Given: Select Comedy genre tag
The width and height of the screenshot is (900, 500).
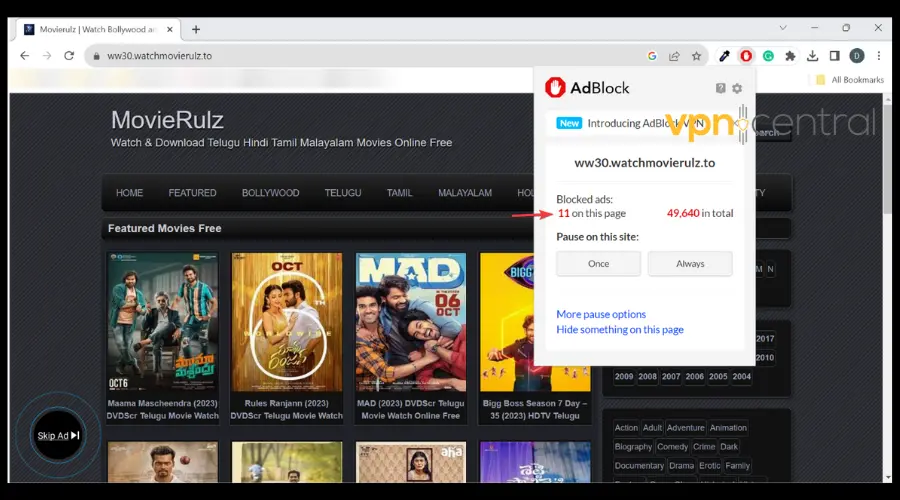Looking at the screenshot, I should [x=672, y=447].
